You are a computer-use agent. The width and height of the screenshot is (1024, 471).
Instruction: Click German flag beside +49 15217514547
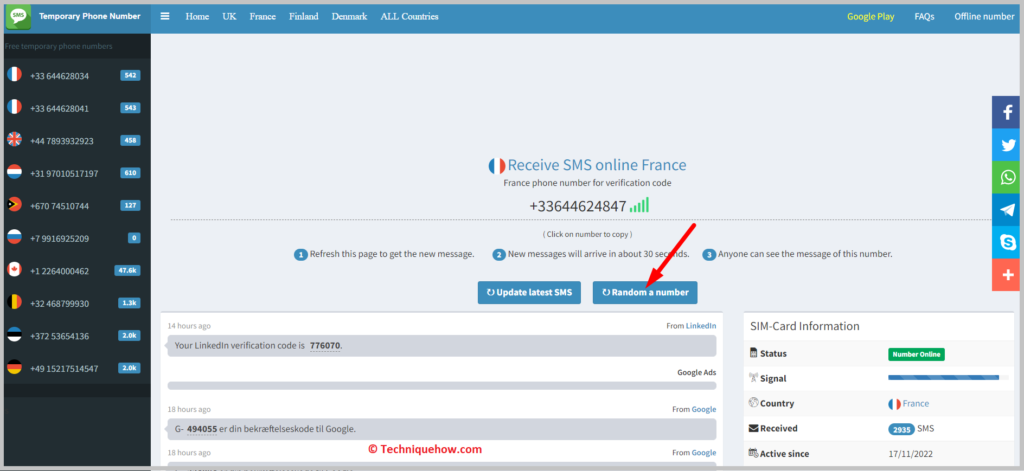point(14,368)
